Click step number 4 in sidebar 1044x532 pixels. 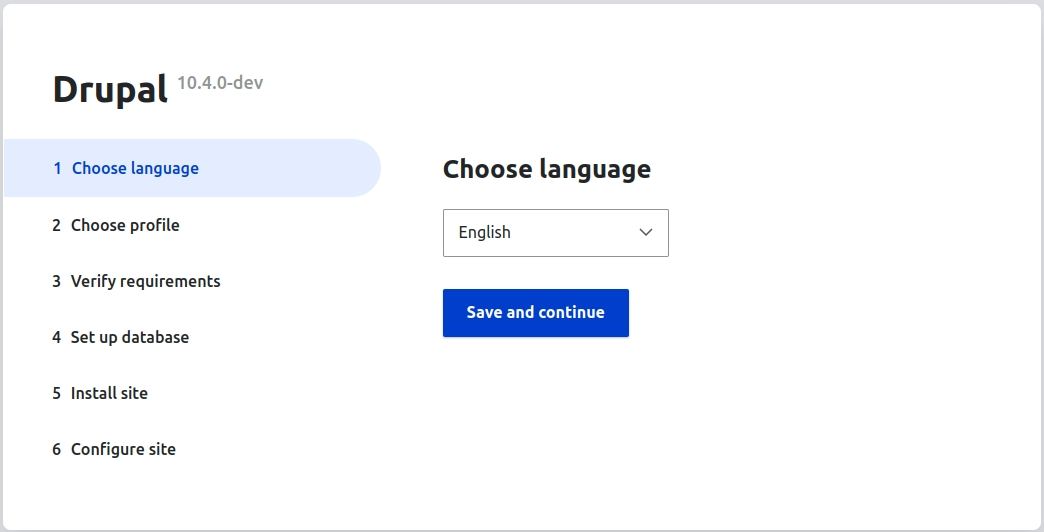click(x=57, y=337)
